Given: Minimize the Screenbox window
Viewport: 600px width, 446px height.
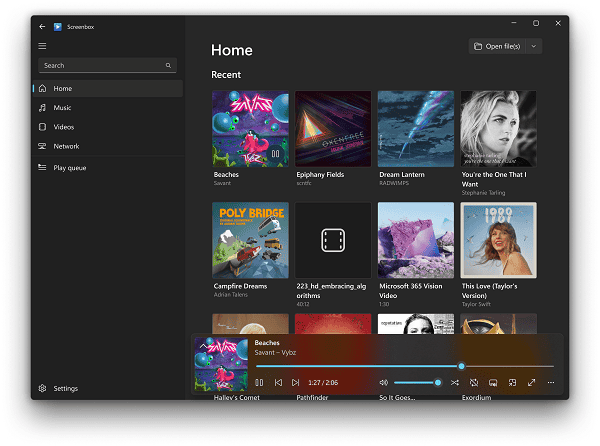Looking at the screenshot, I should click(514, 23).
